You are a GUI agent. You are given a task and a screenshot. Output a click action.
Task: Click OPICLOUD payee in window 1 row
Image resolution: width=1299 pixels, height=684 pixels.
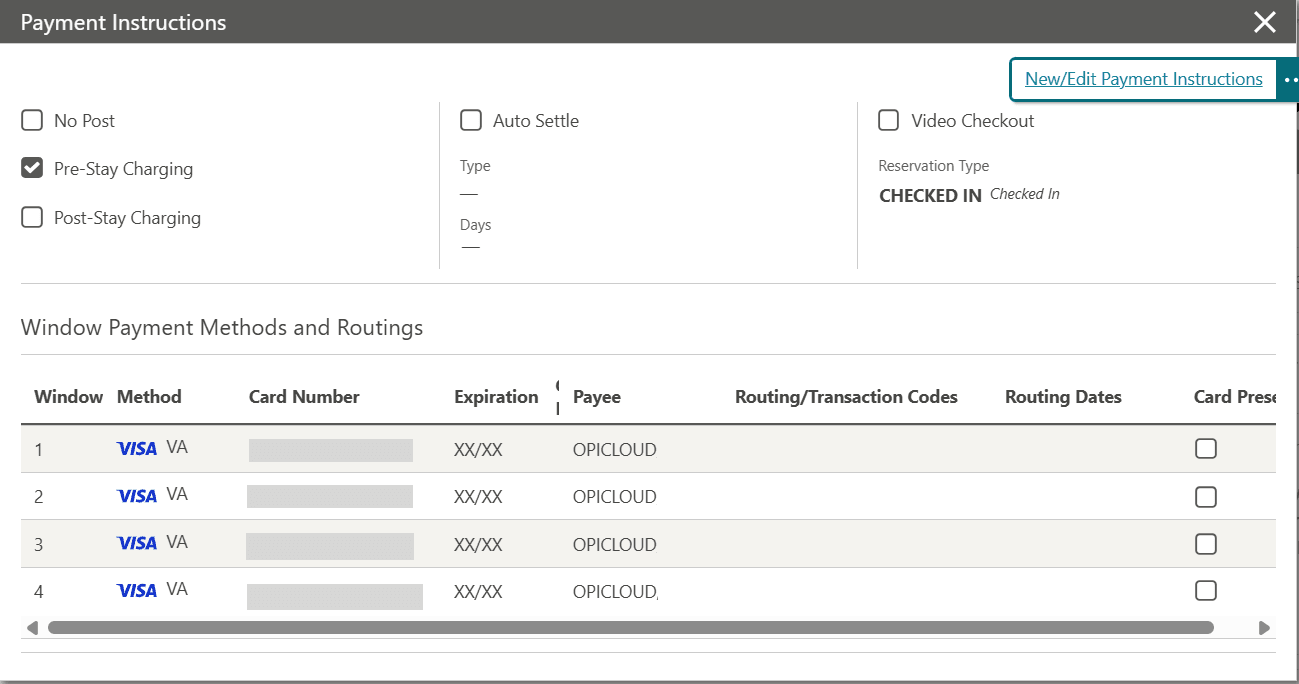point(615,450)
